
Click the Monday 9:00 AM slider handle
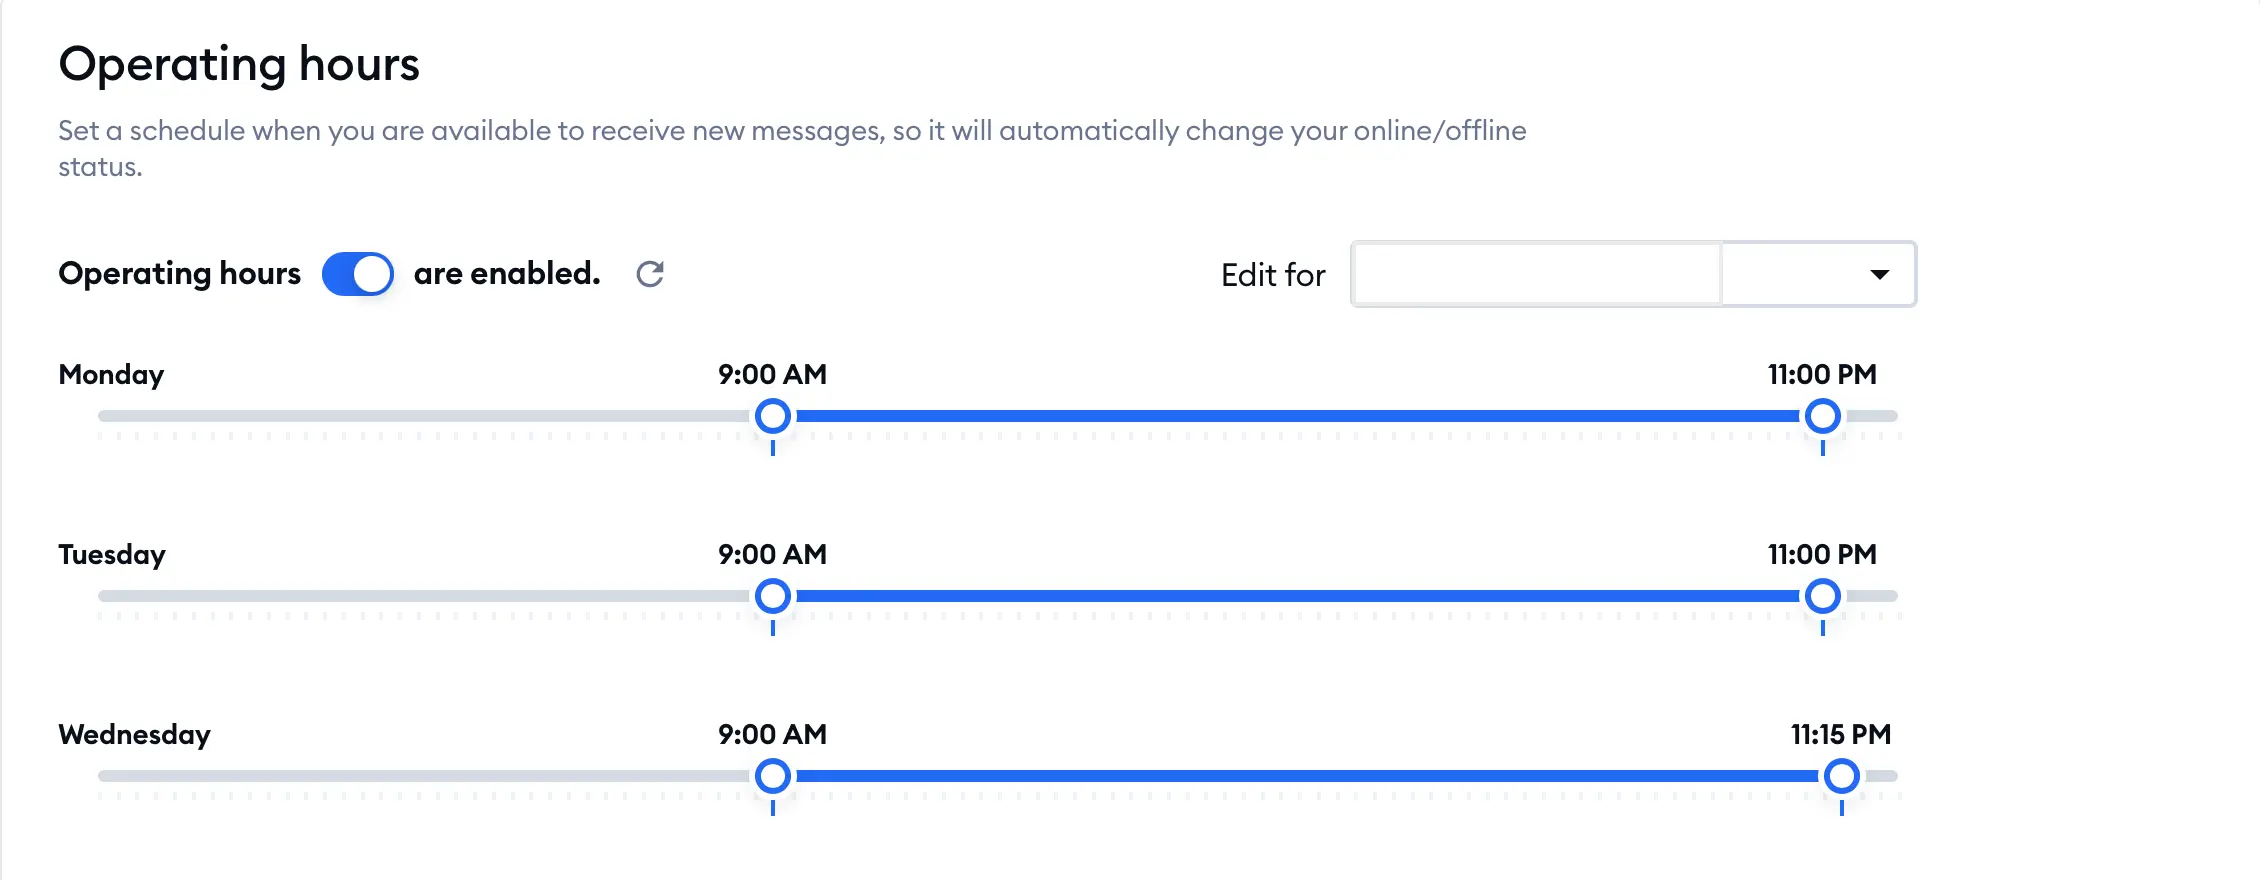pos(773,416)
